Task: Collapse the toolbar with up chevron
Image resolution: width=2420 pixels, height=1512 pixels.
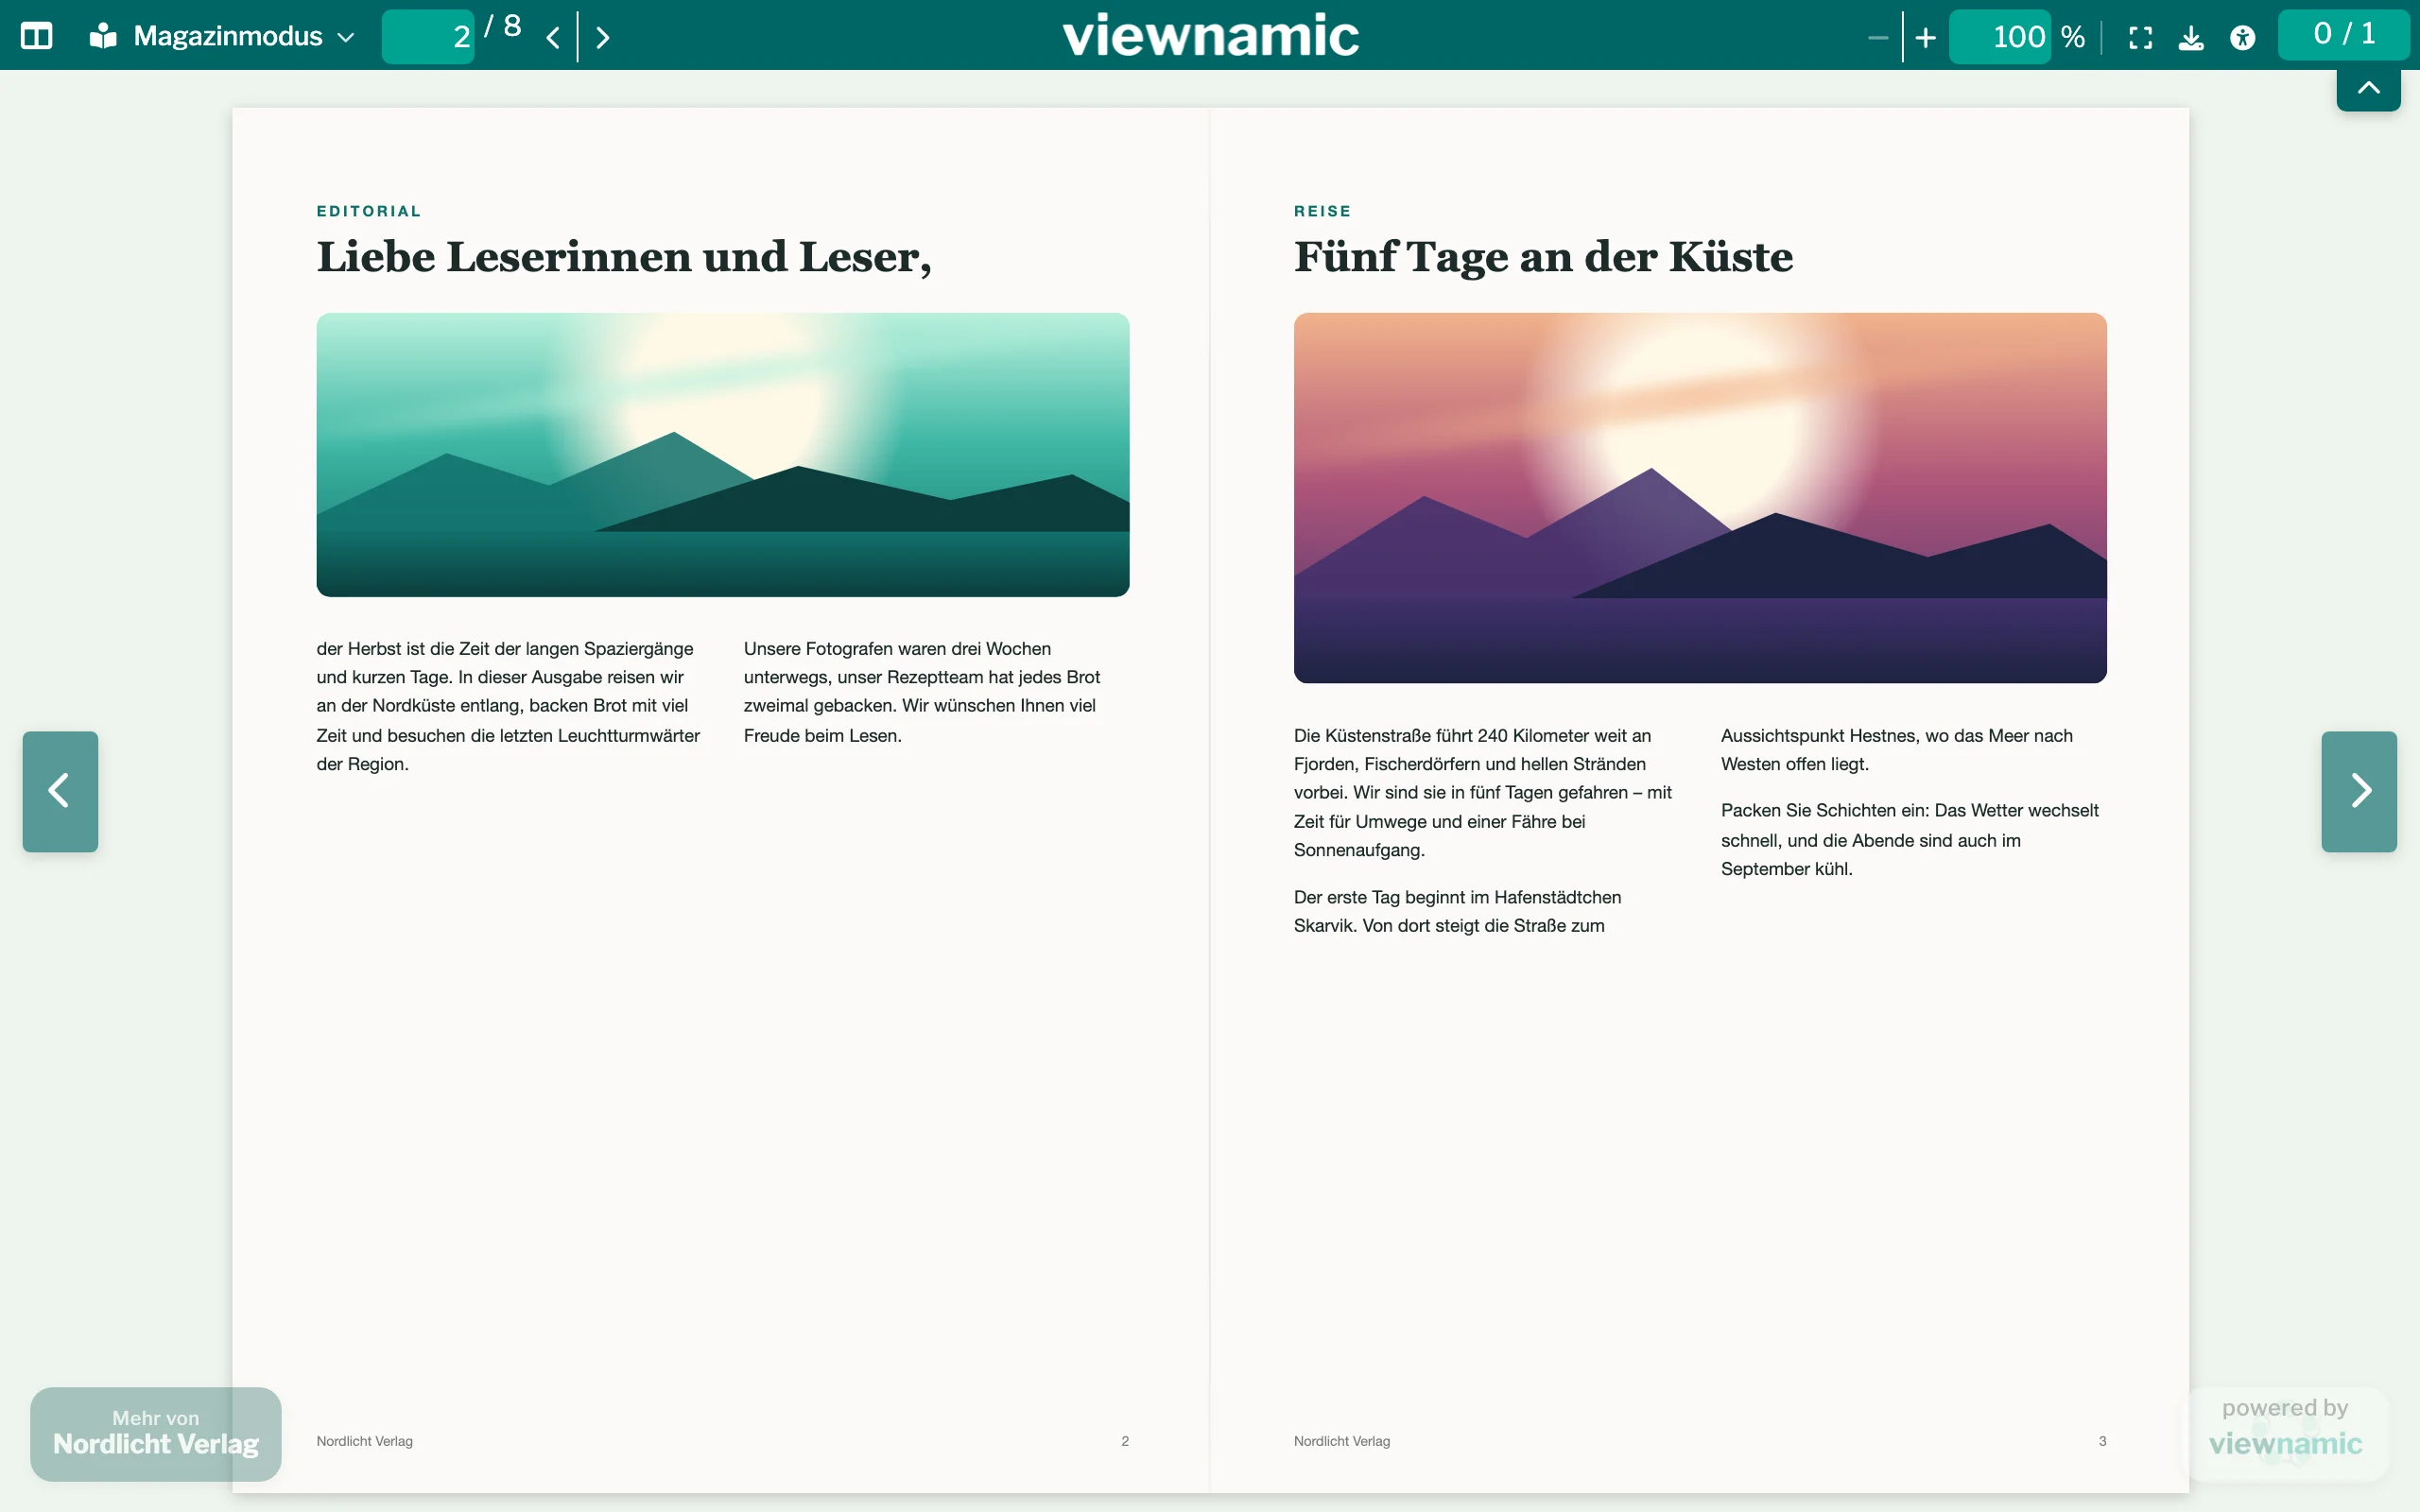Action: tap(2368, 89)
